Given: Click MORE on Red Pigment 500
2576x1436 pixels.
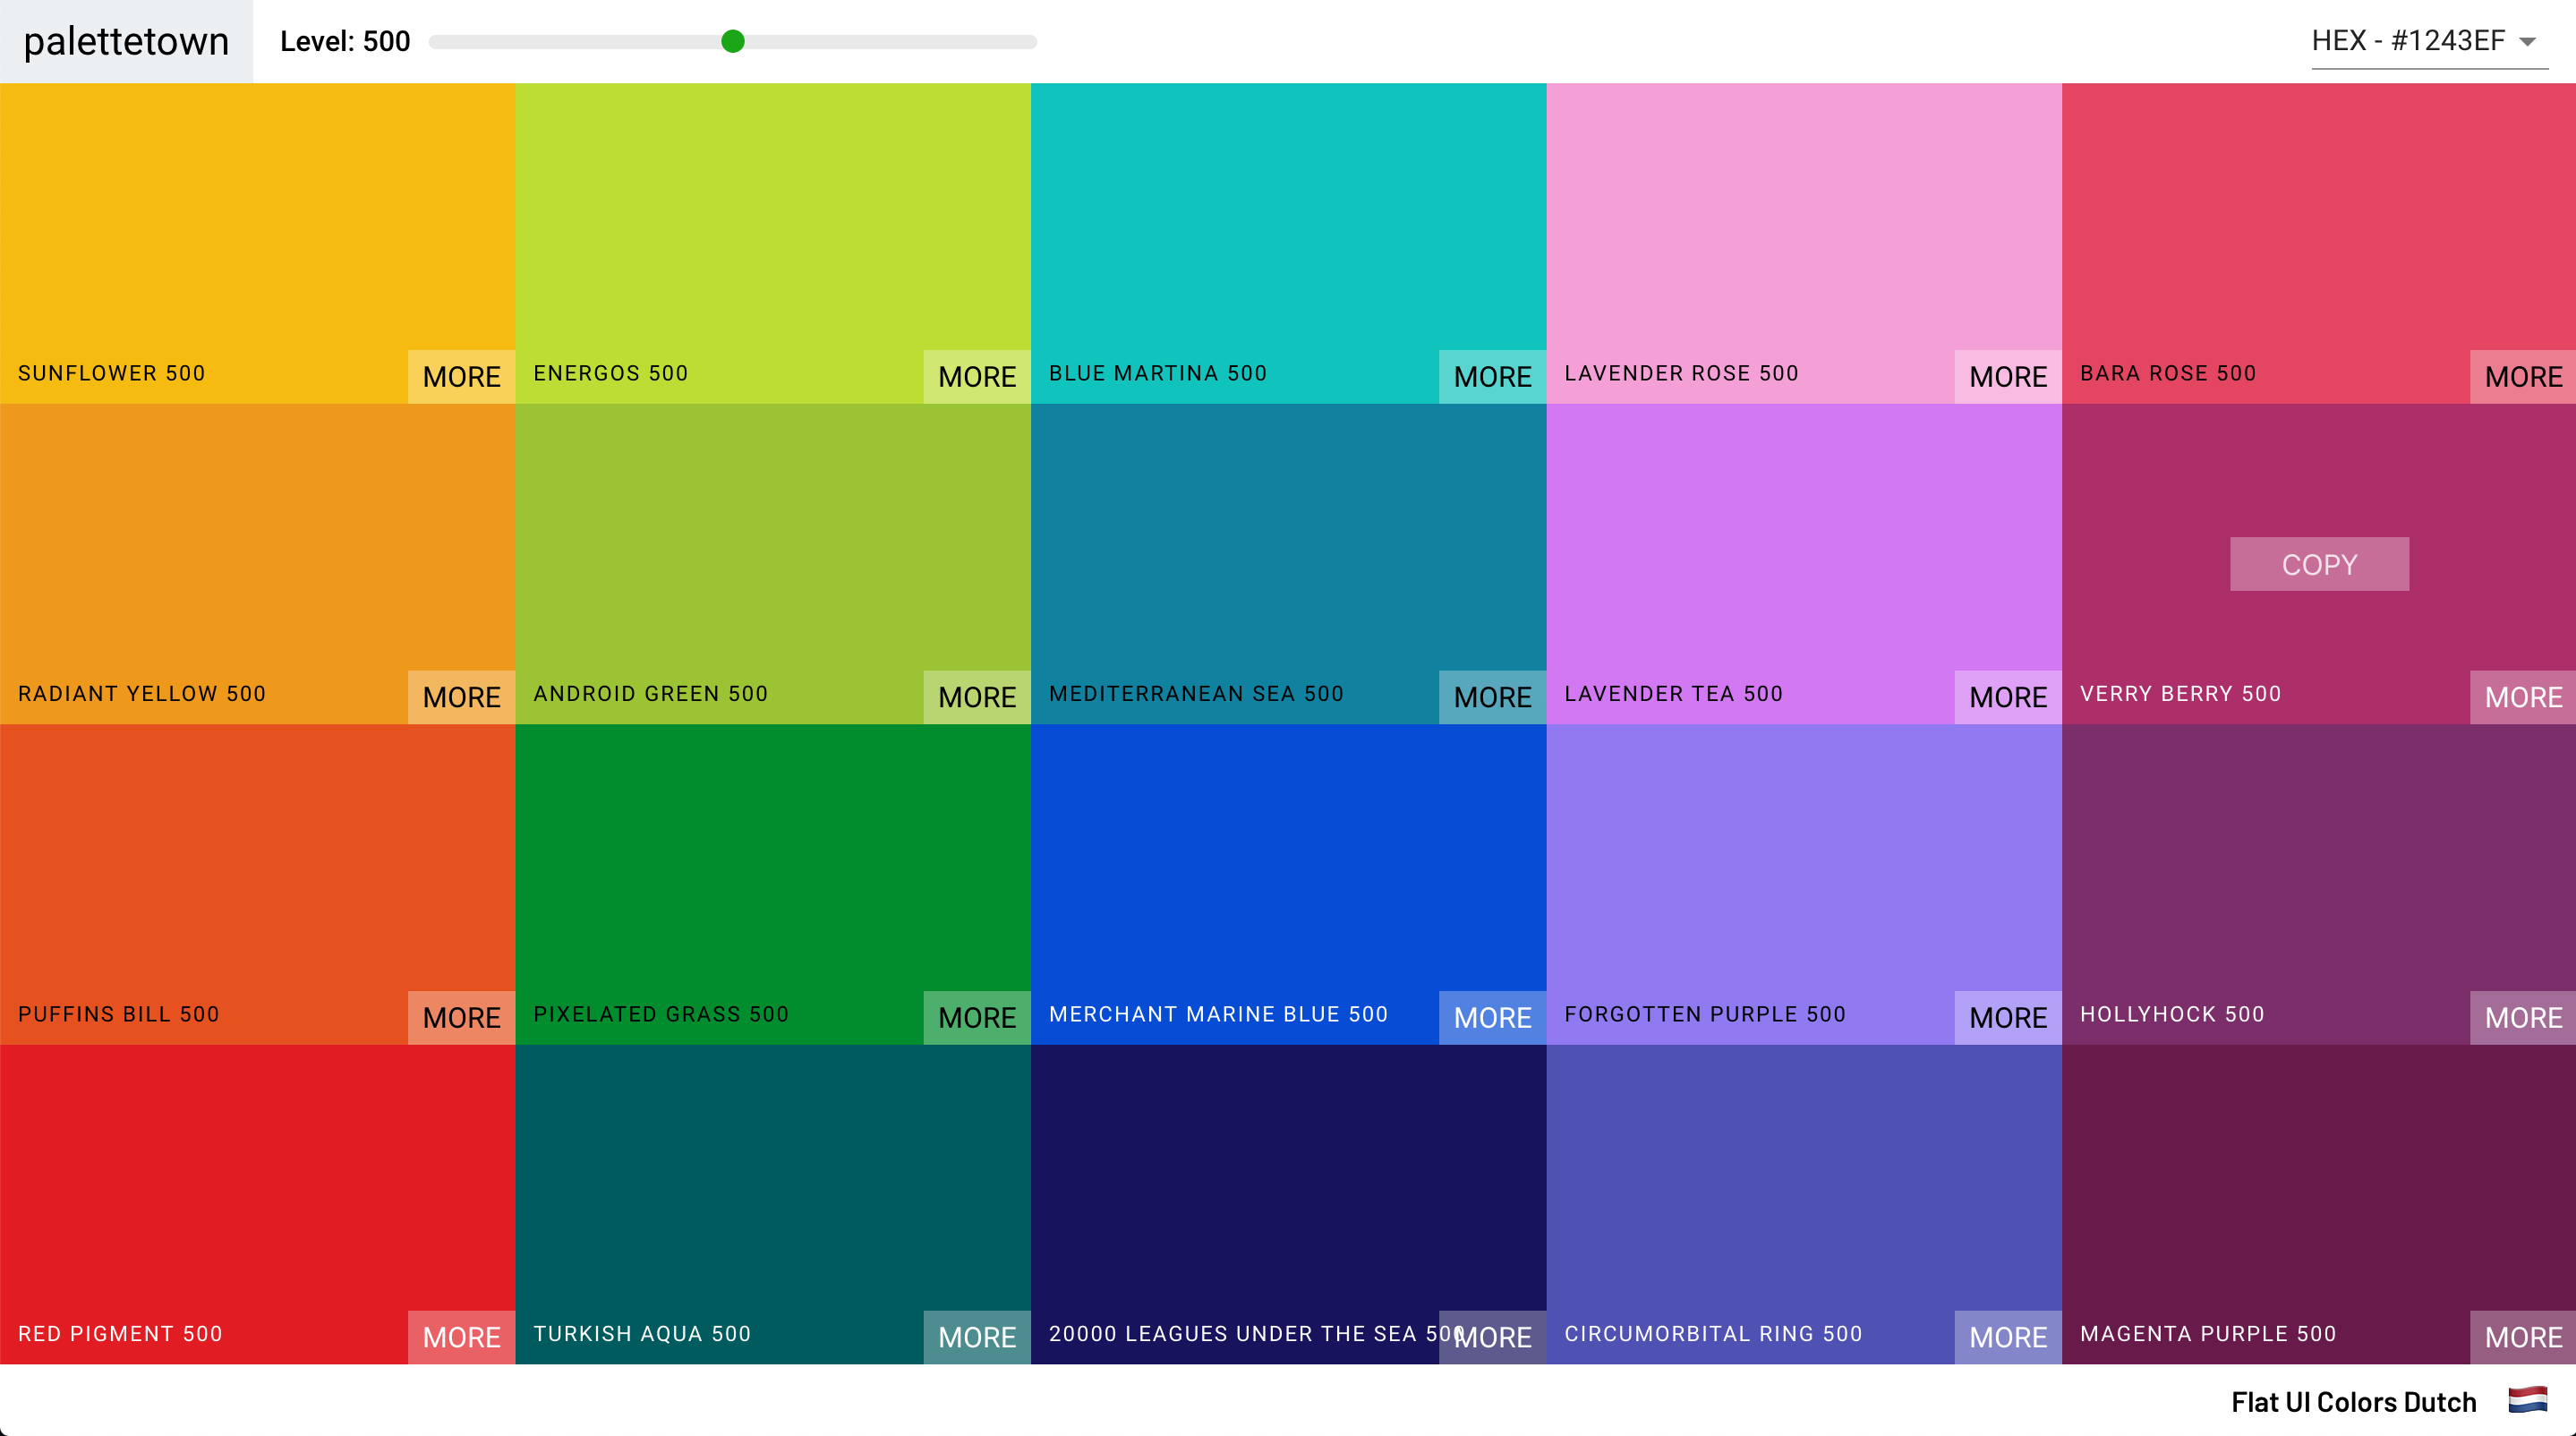Looking at the screenshot, I should coord(461,1337).
